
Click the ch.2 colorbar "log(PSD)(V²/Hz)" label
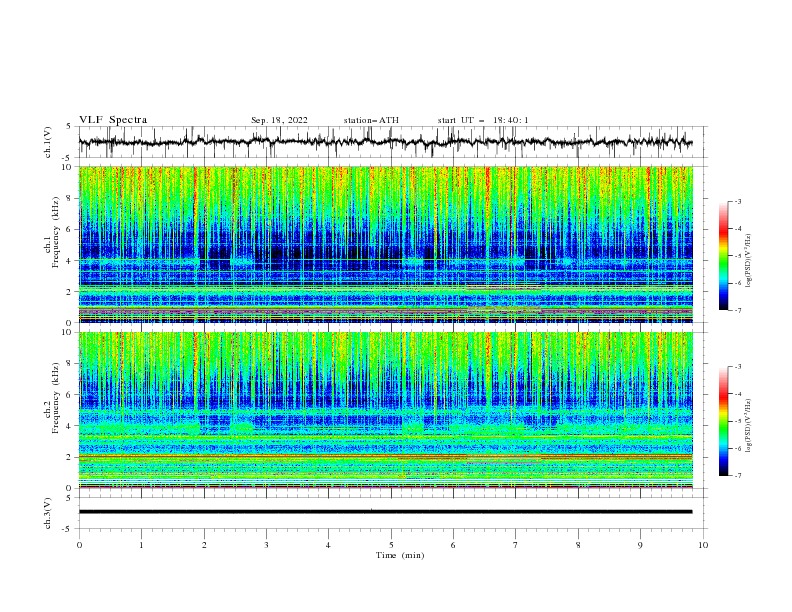point(749,426)
